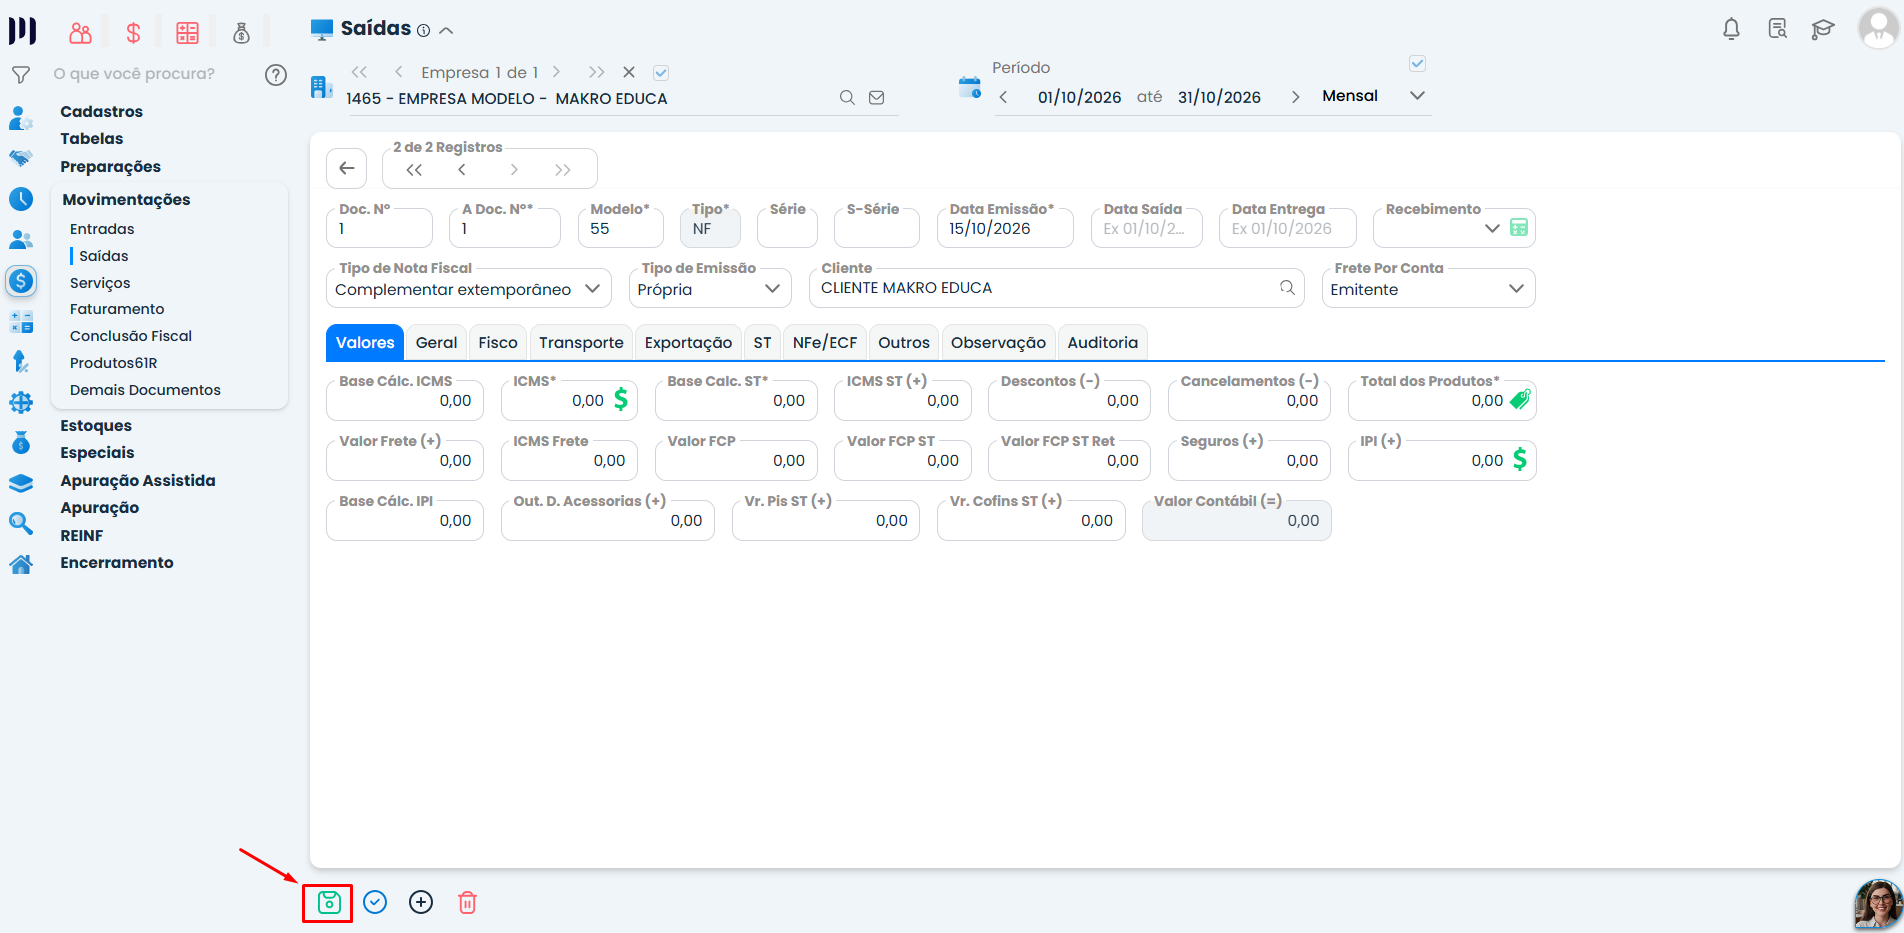
Task: Switch to the Fisco tab
Action: pyautogui.click(x=498, y=342)
